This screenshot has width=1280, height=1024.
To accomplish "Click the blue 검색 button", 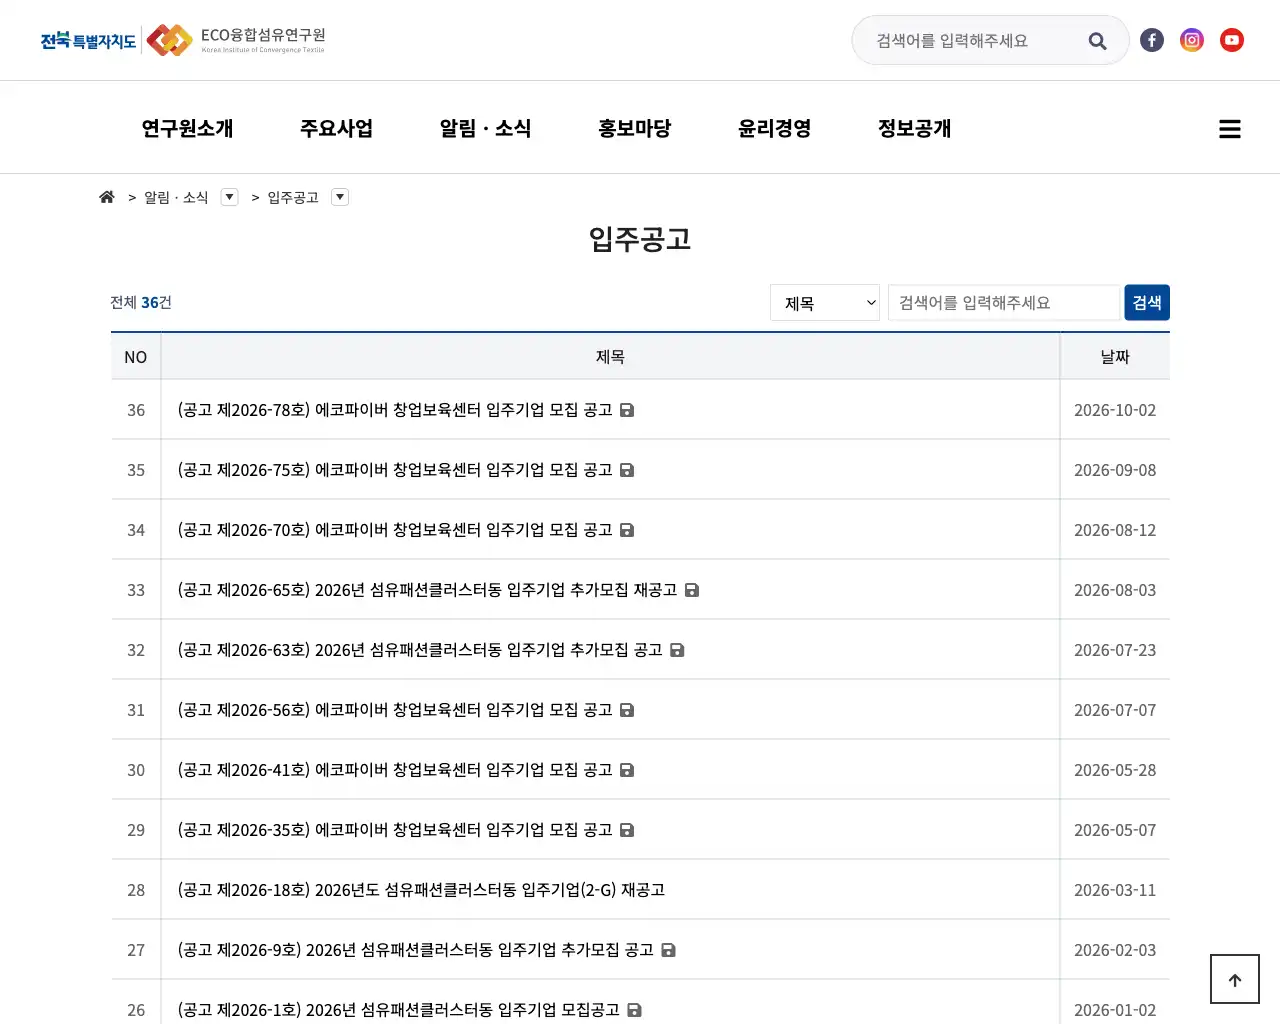I will pyautogui.click(x=1147, y=303).
